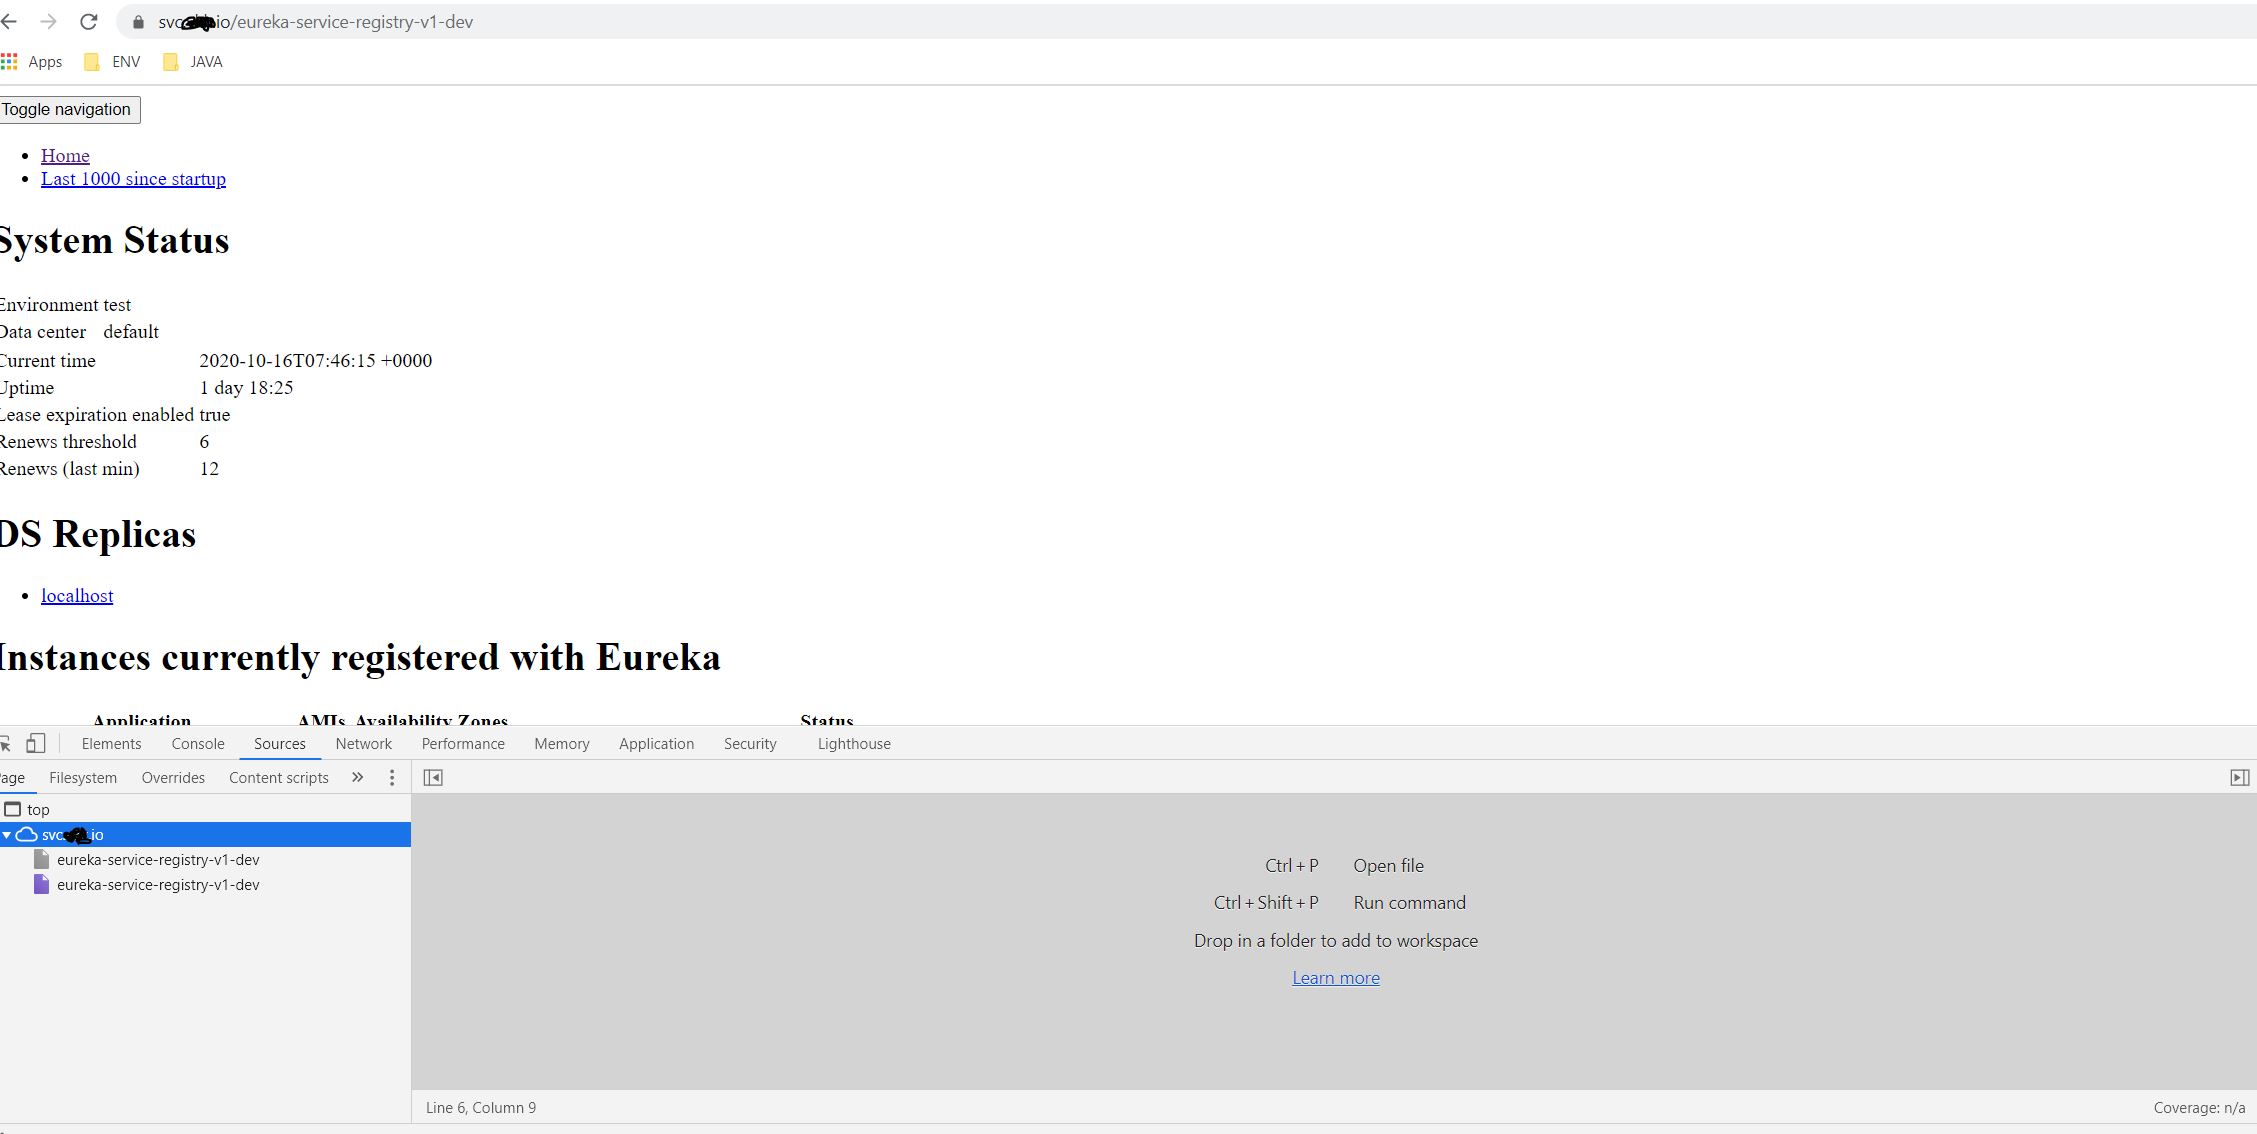Open Last 1000 since startup link

click(133, 179)
